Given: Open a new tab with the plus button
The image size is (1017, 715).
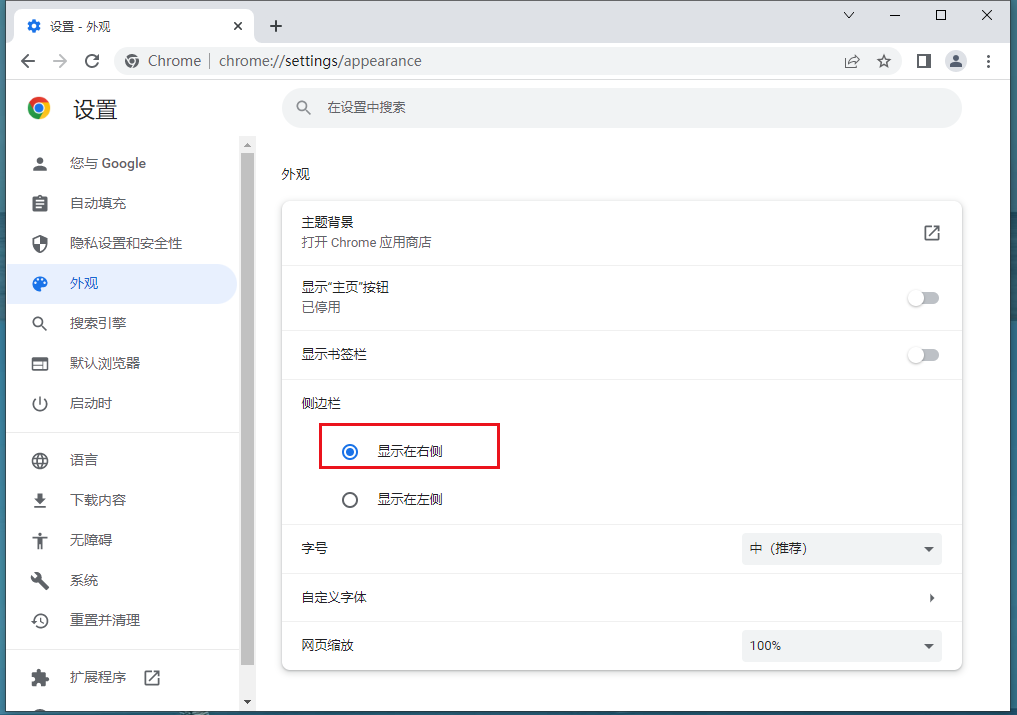Looking at the screenshot, I should tap(276, 26).
